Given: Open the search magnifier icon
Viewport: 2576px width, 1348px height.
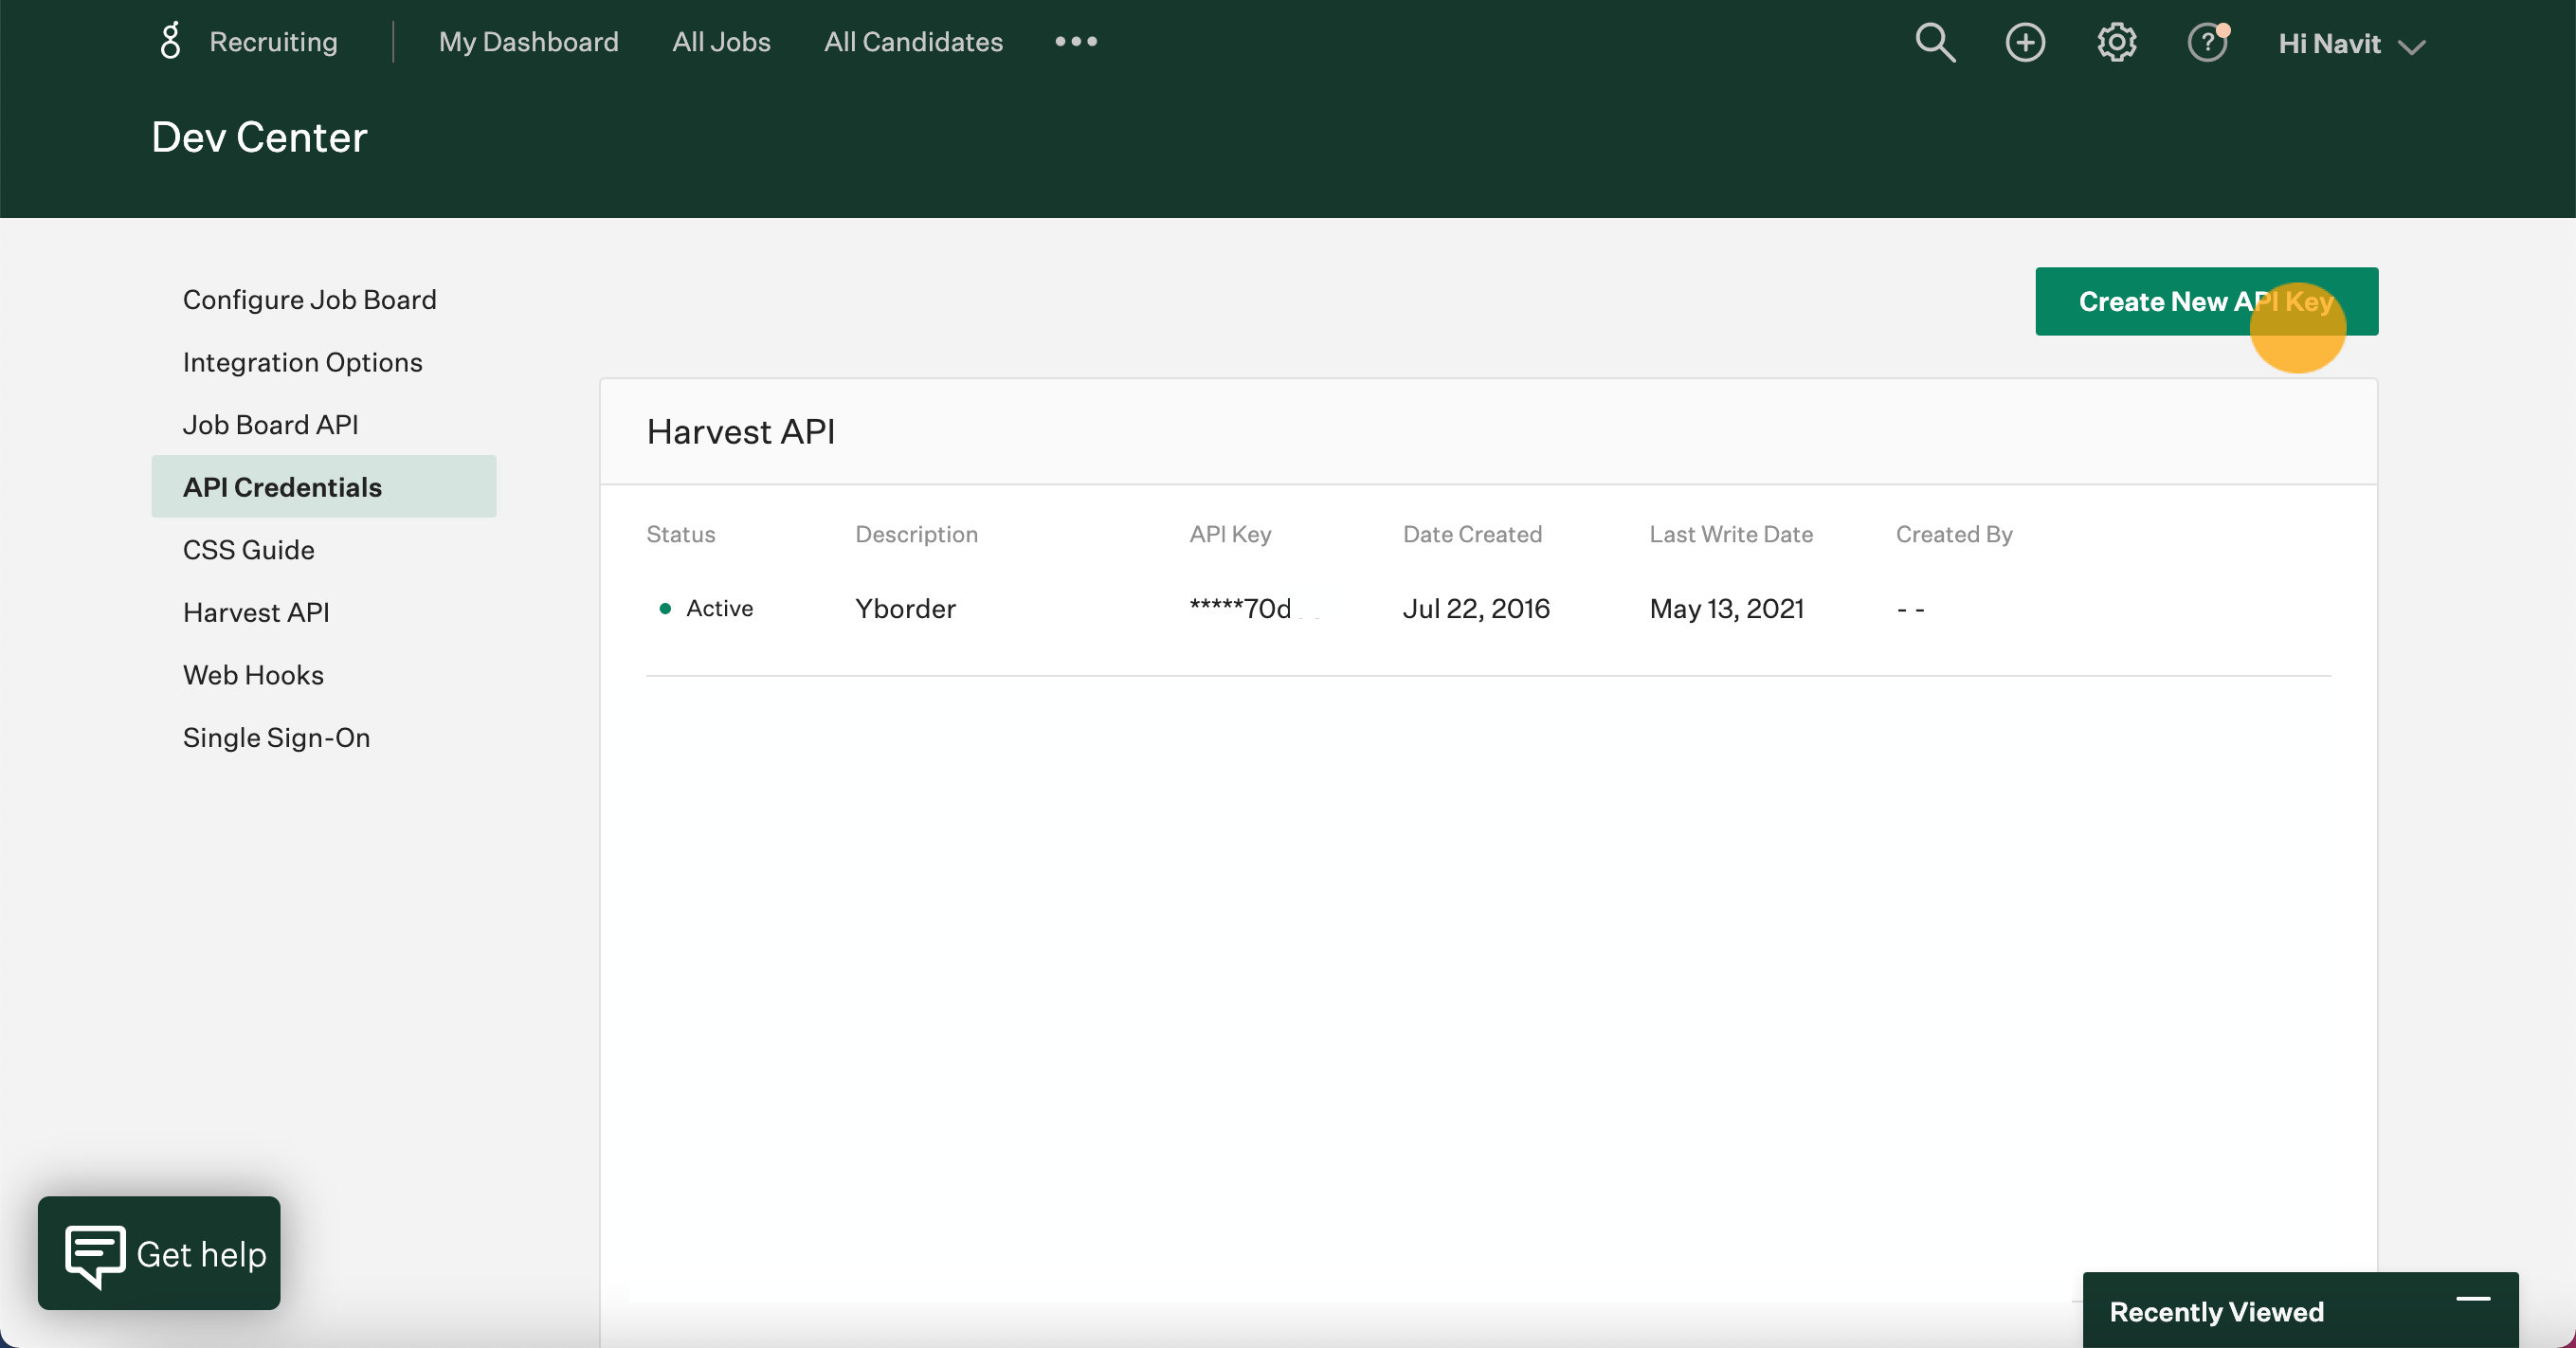Looking at the screenshot, I should pyautogui.click(x=1934, y=42).
